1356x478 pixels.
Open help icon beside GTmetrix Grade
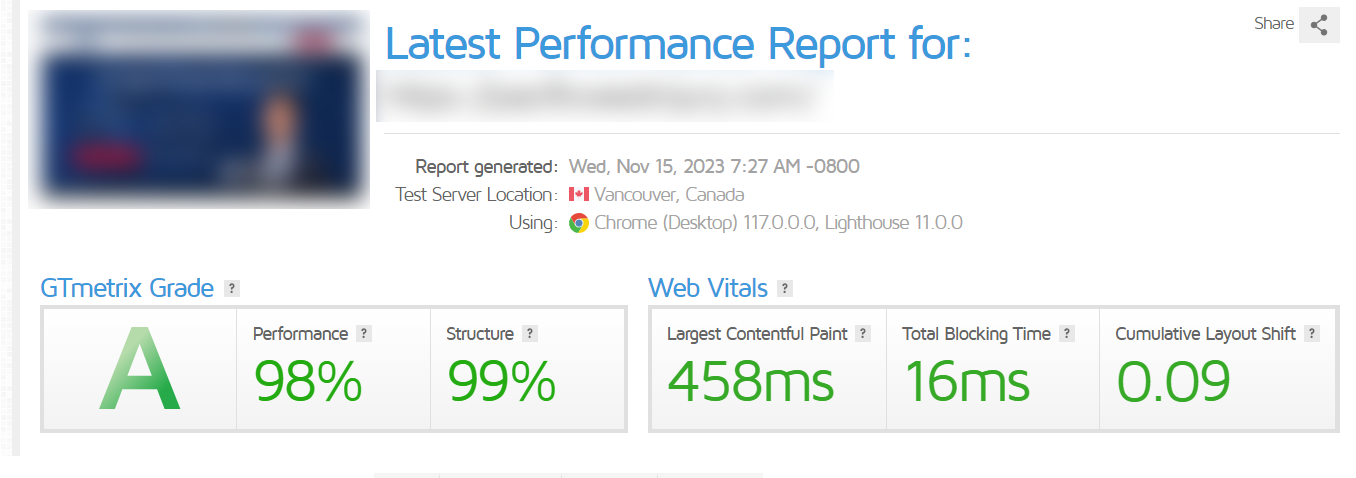[x=232, y=289]
